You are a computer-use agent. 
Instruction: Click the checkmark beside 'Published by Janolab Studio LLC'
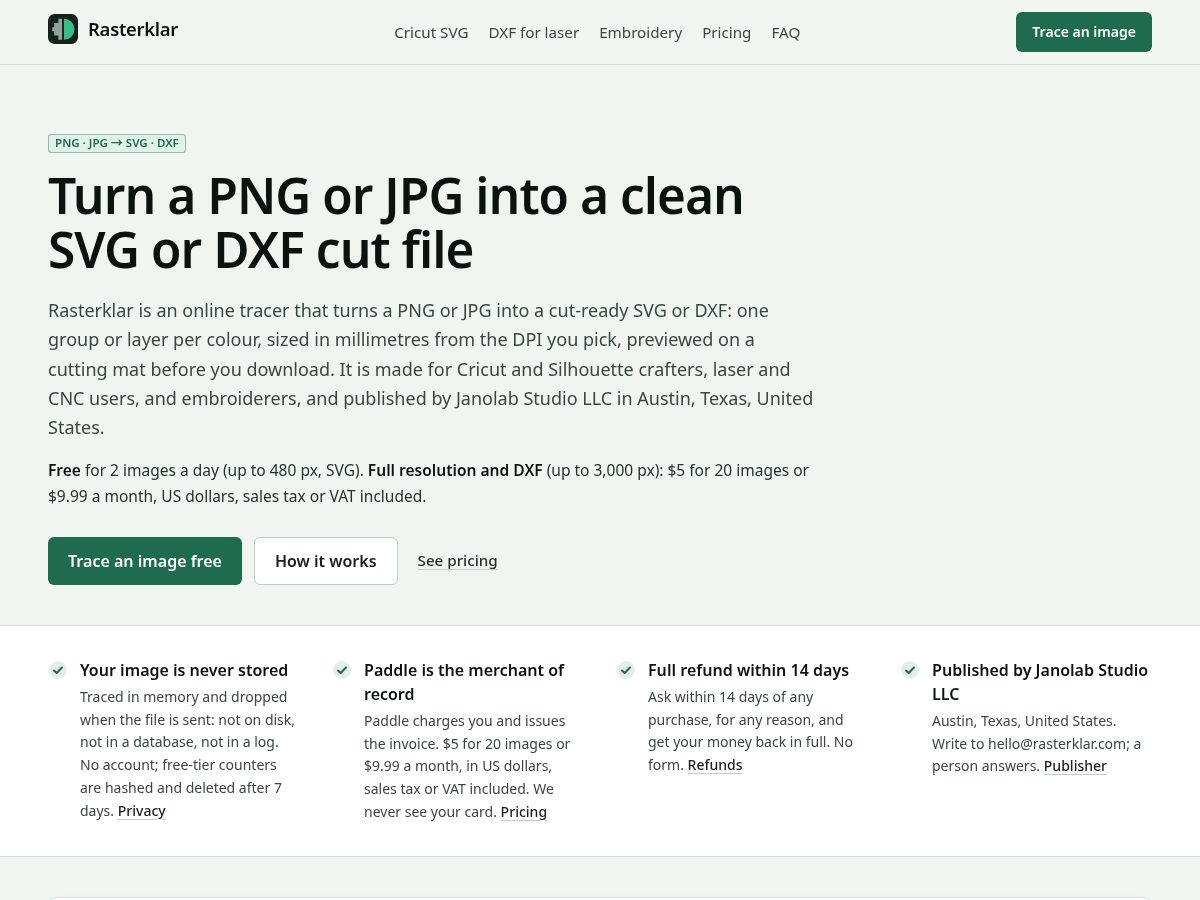[x=910, y=670]
